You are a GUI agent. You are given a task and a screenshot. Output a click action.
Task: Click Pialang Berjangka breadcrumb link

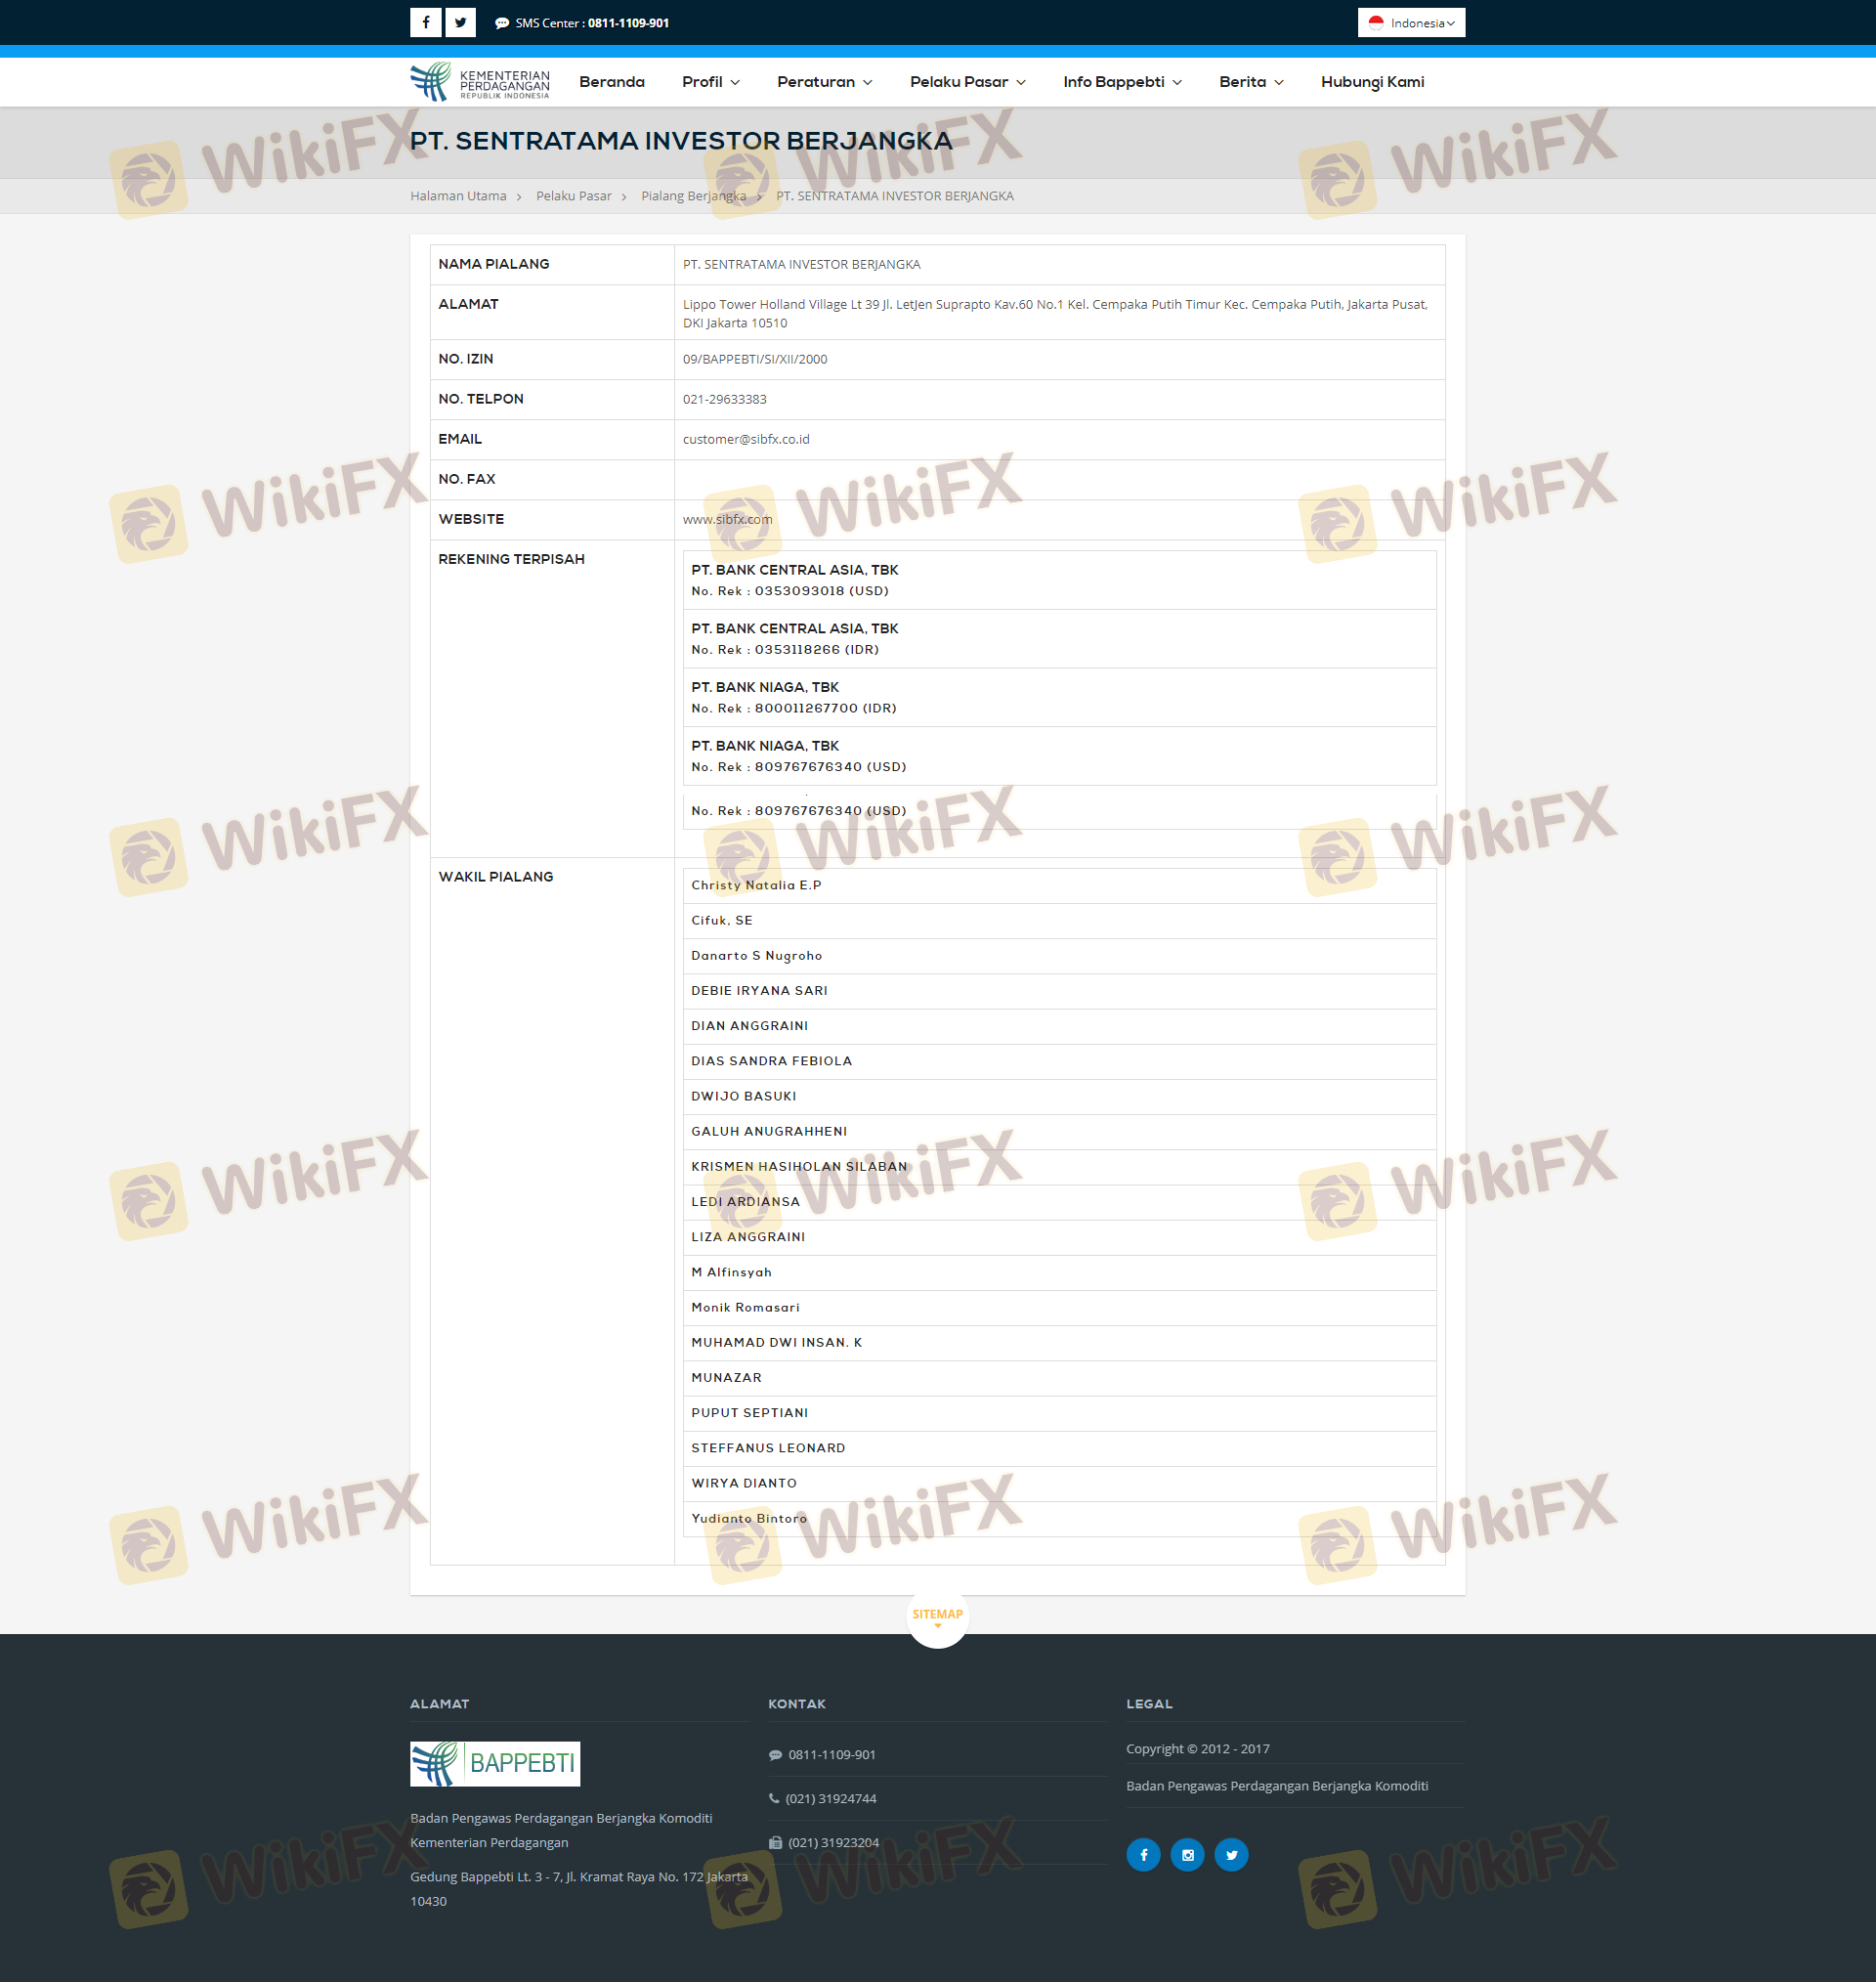pos(694,196)
